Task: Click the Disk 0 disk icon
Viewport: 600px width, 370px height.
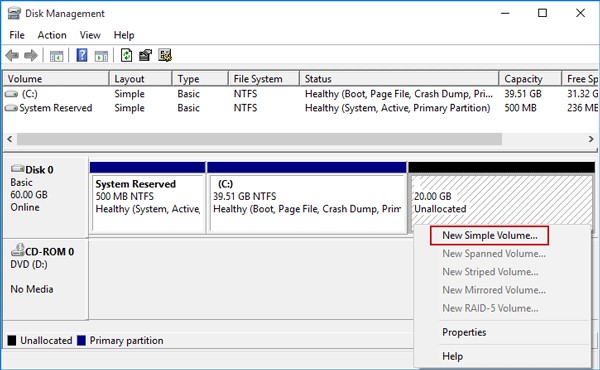Action: [x=17, y=169]
